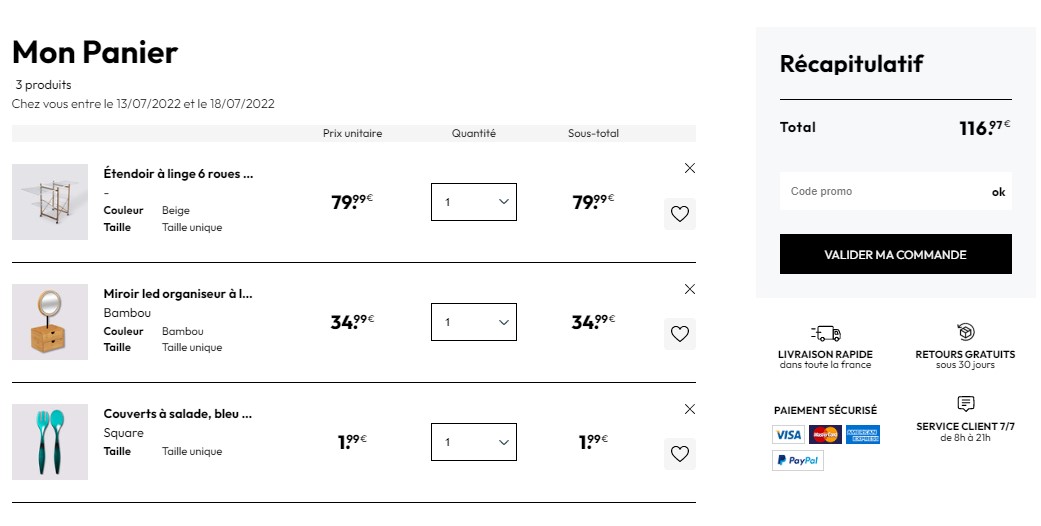Open quantity dropdown for Étendoir à linge

[x=474, y=202]
